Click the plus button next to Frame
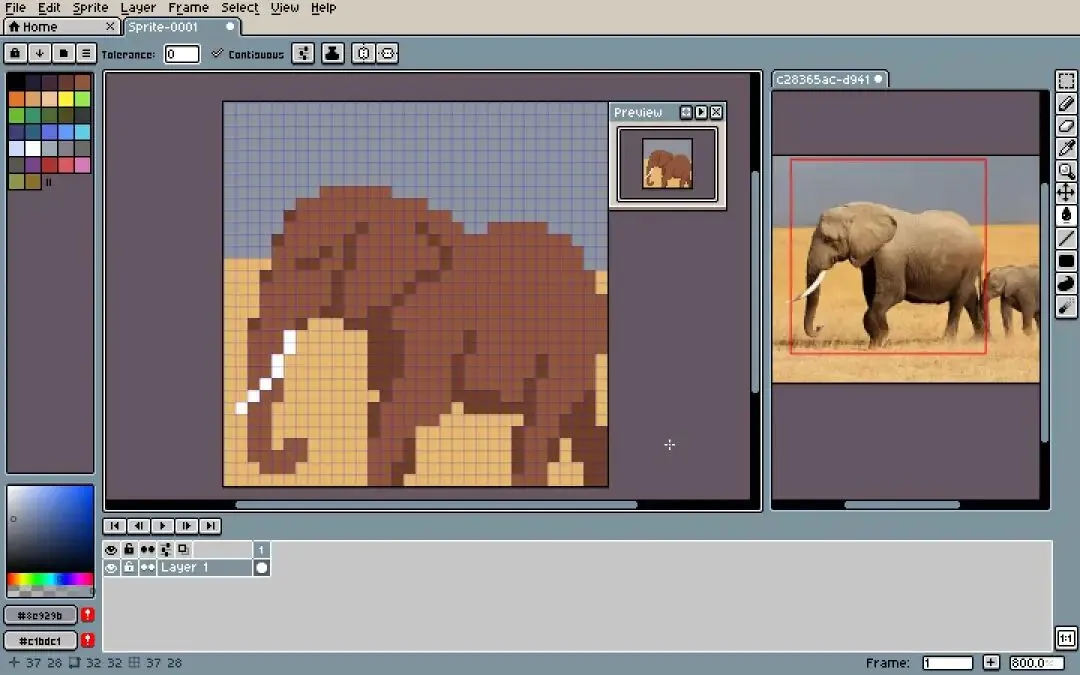Screen dimensions: 1080x675 [990, 663]
